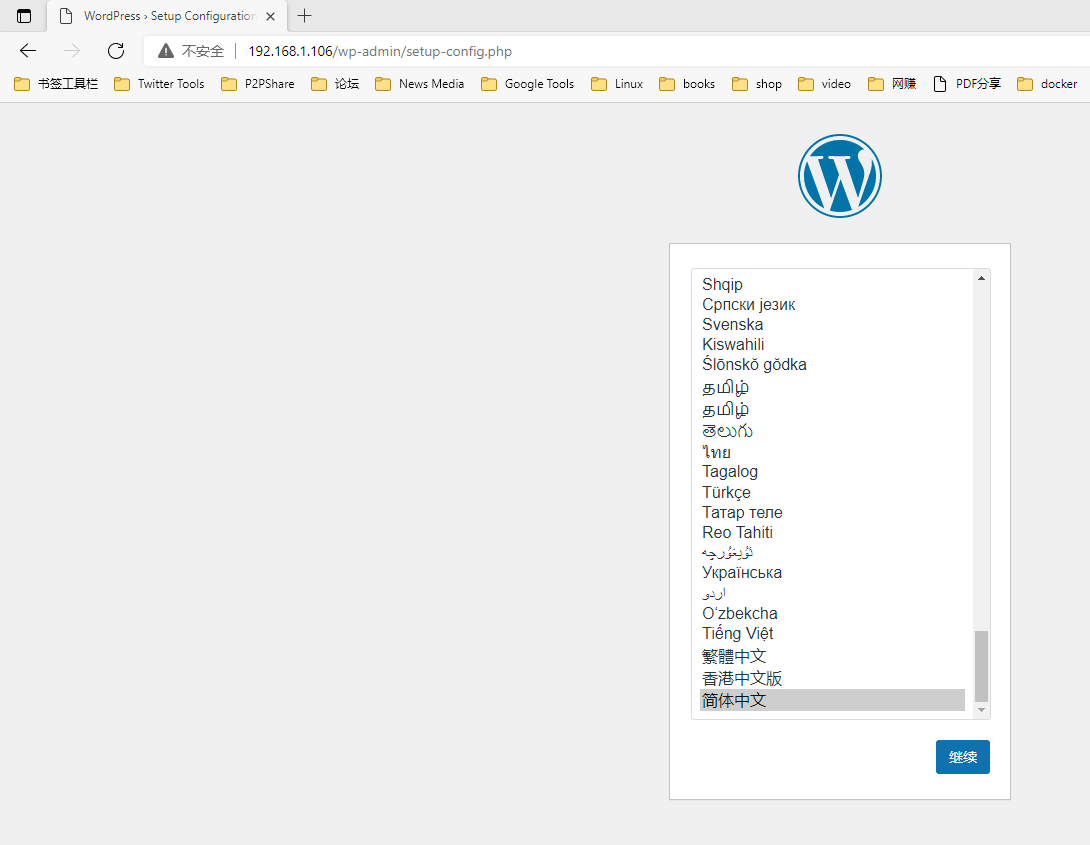The width and height of the screenshot is (1090, 845).
Task: Click the browser back arrow
Action: coord(28,51)
